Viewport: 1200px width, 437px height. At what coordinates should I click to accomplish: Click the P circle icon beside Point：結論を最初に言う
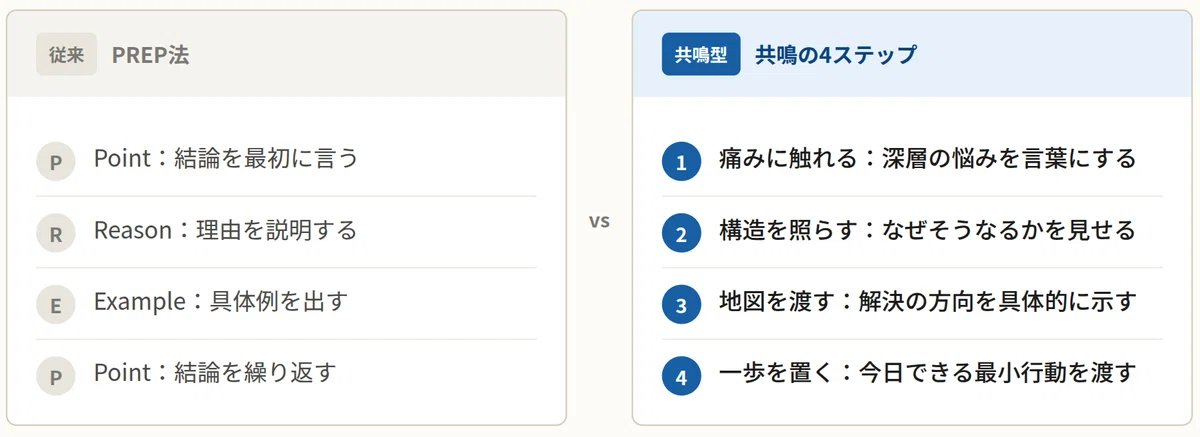(56, 161)
